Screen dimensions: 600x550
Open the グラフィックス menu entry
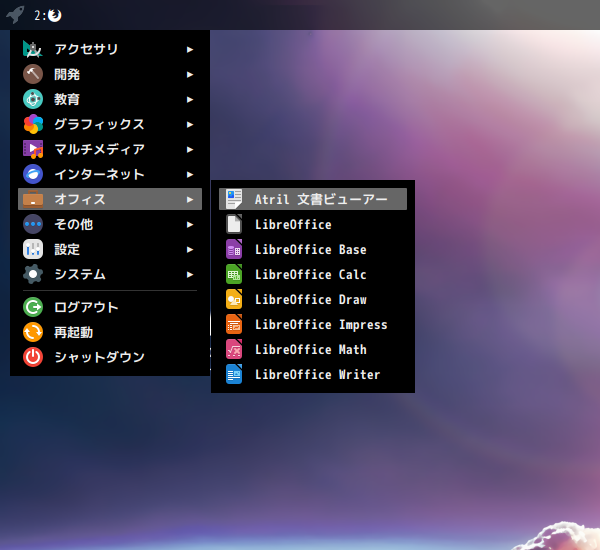click(110, 124)
